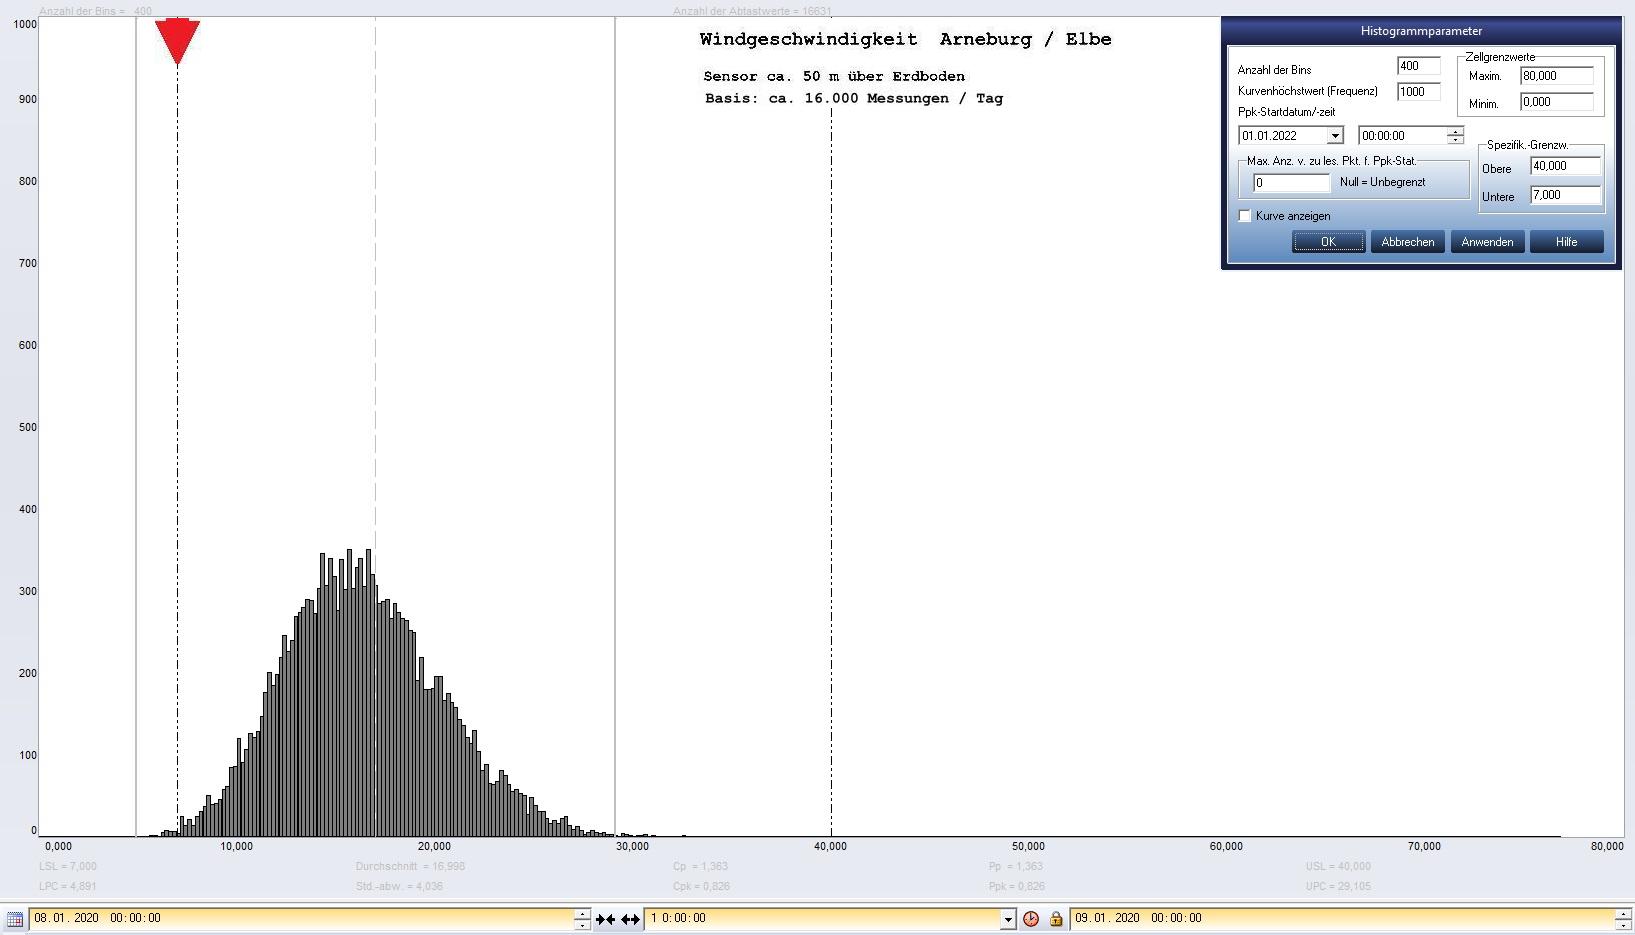This screenshot has width=1635, height=935.
Task: Click the Maxim. cell limit field
Action: [x=1556, y=76]
